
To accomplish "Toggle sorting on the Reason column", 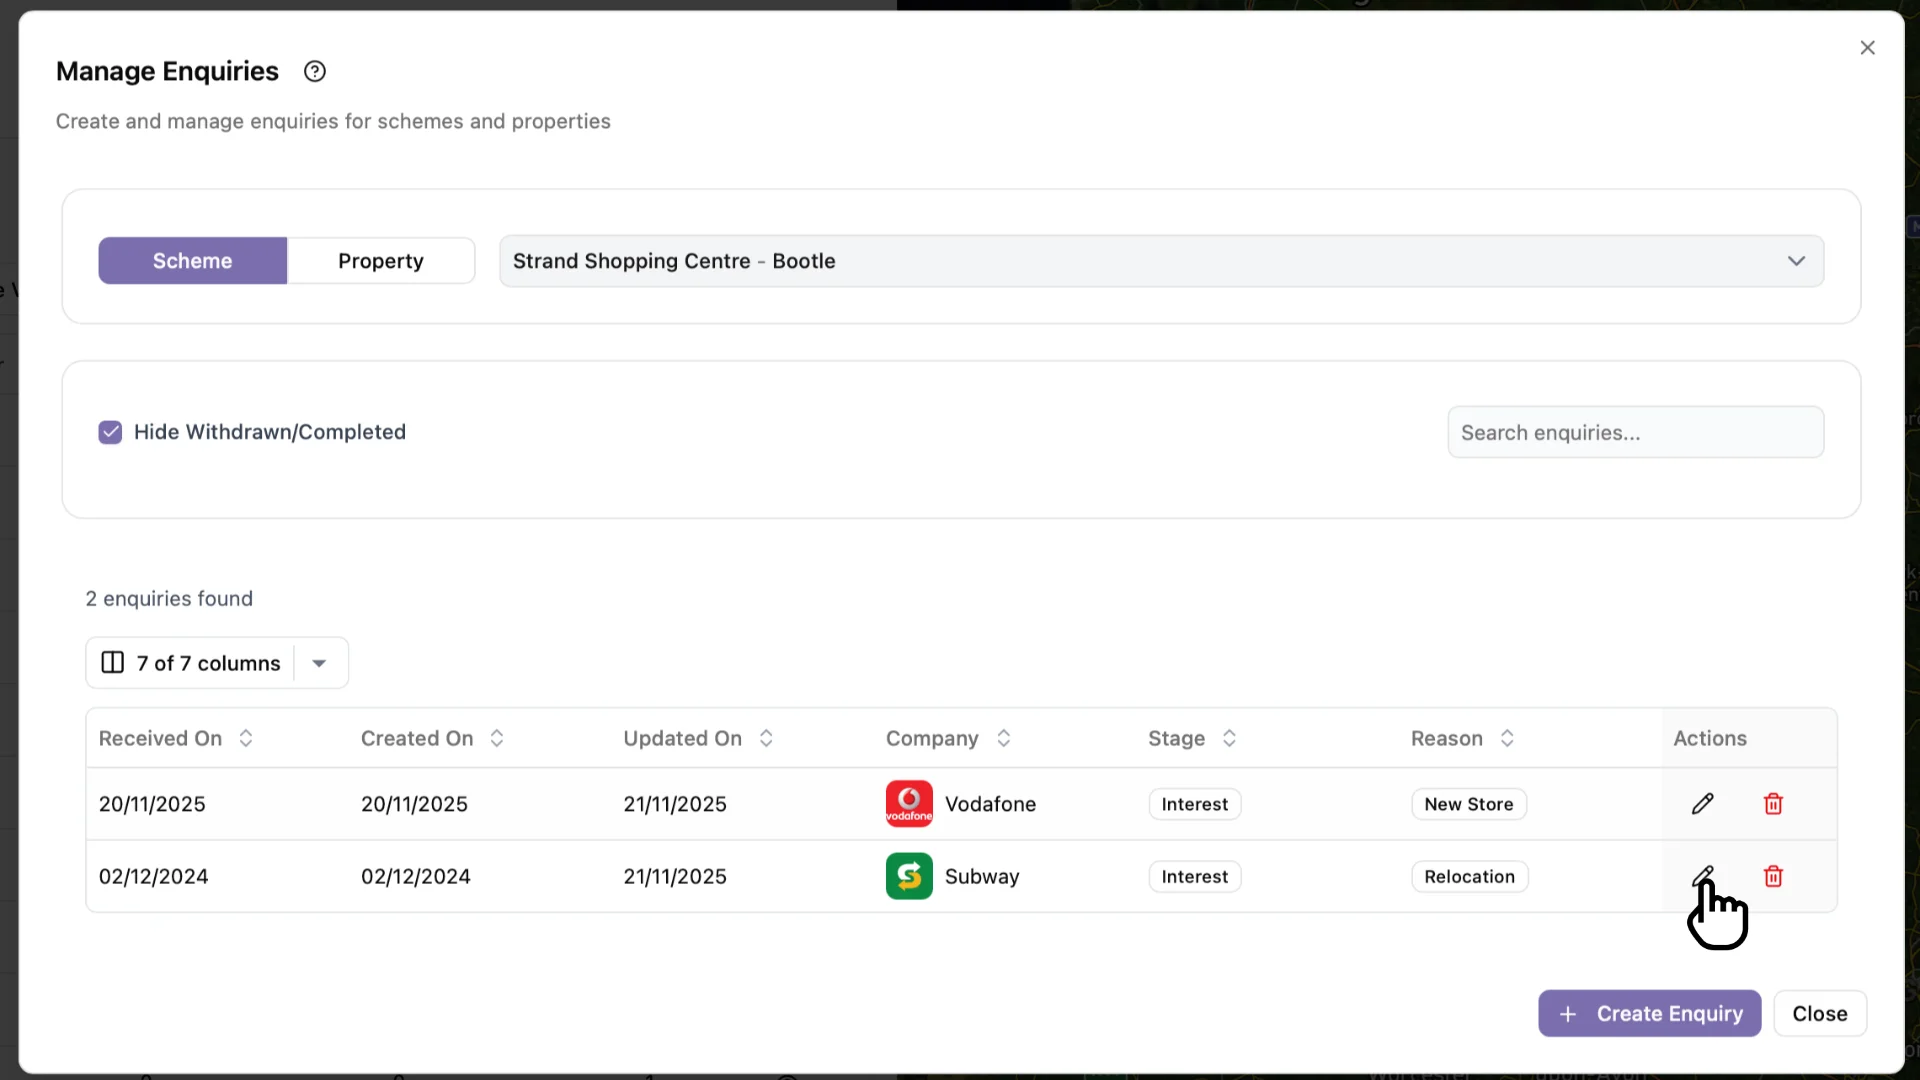I will point(1509,738).
